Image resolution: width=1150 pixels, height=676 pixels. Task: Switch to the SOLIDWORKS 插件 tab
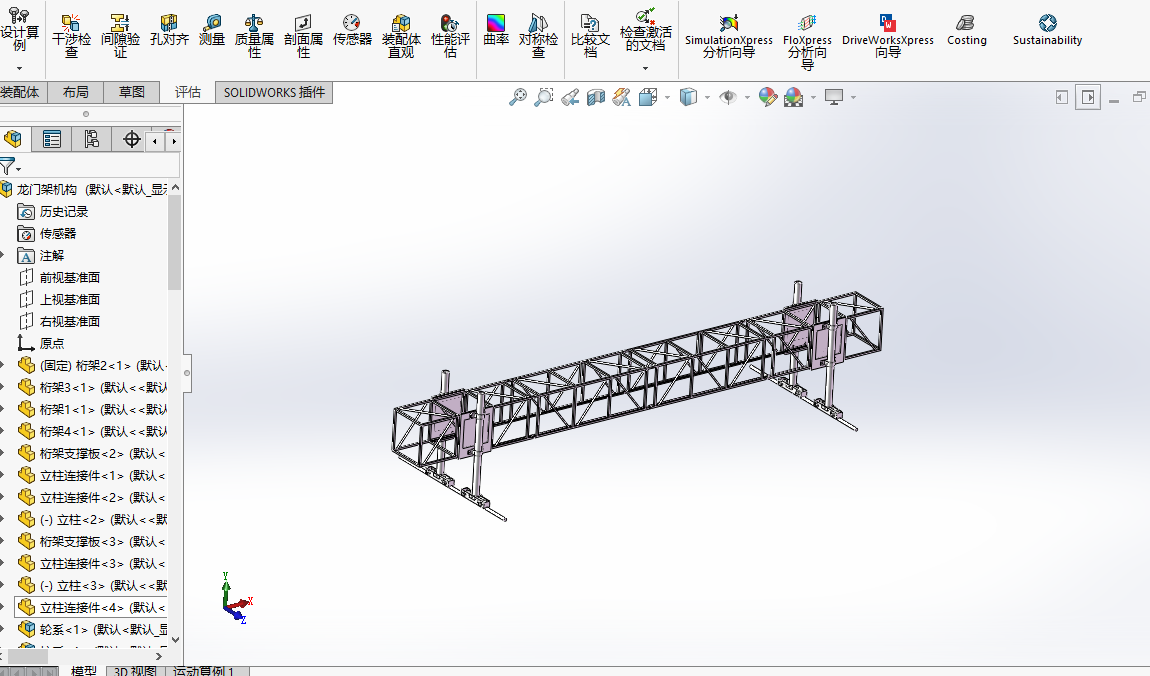(x=274, y=92)
